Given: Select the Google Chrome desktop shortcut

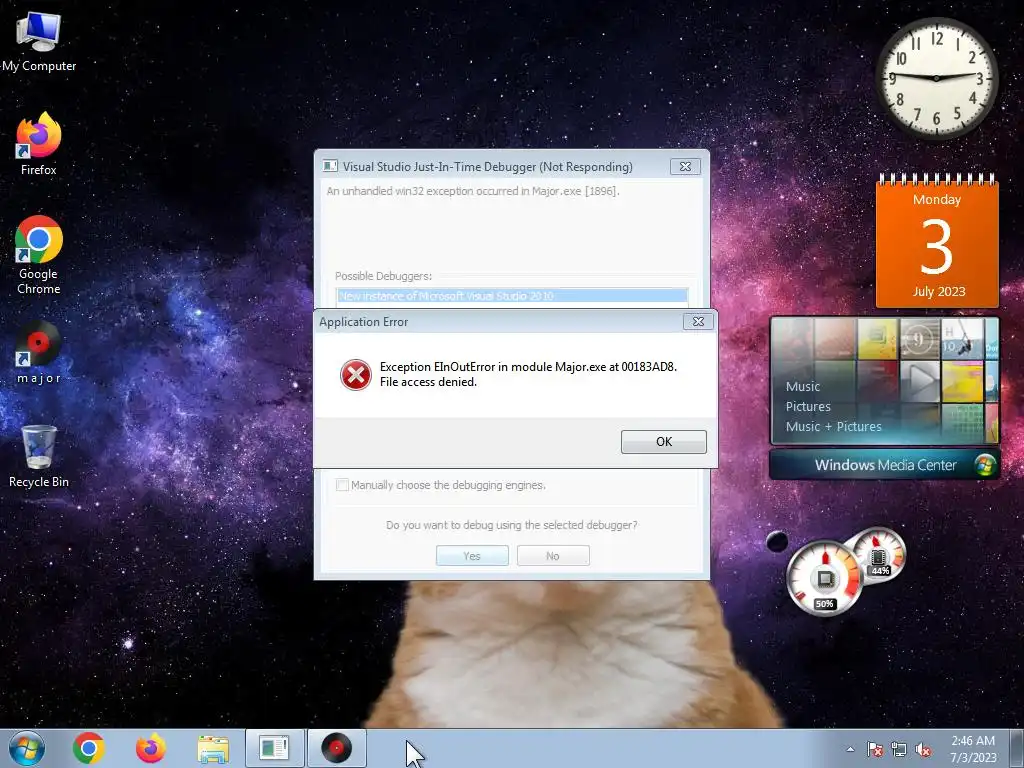Looking at the screenshot, I should point(39,255).
